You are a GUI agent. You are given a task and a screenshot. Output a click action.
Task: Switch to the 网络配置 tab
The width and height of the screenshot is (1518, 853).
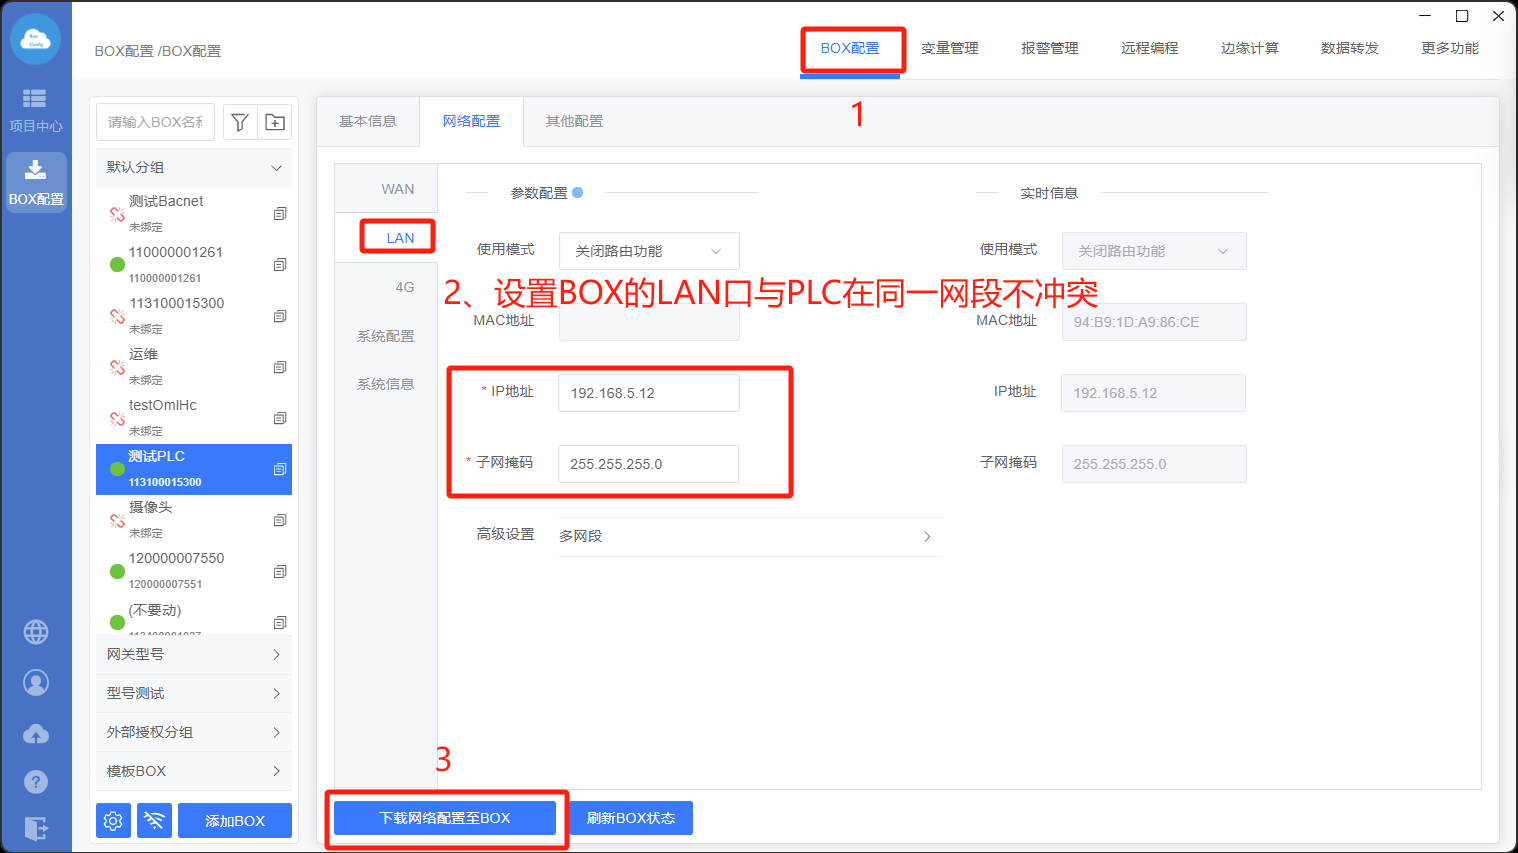point(471,121)
